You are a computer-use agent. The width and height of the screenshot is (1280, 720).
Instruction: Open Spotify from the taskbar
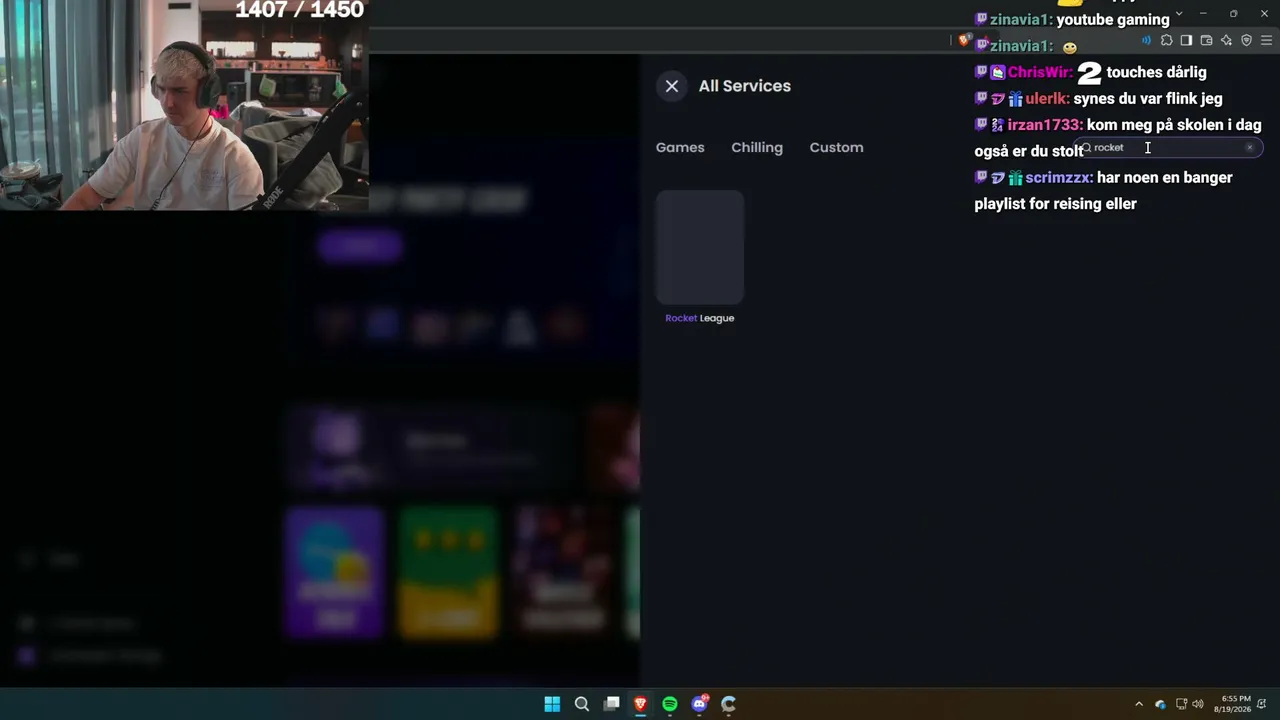(670, 704)
